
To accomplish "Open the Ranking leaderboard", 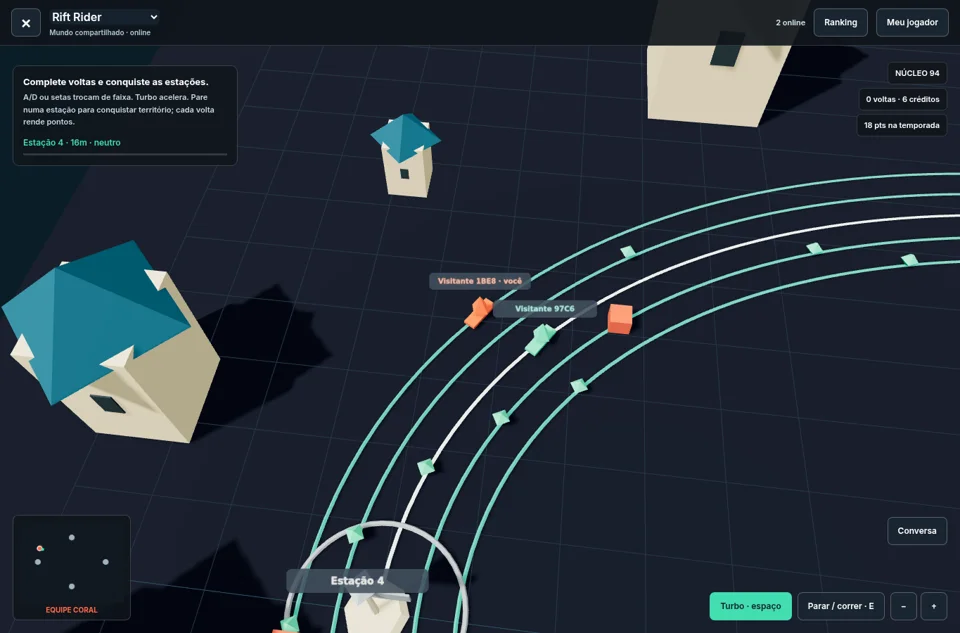I will (840, 23).
